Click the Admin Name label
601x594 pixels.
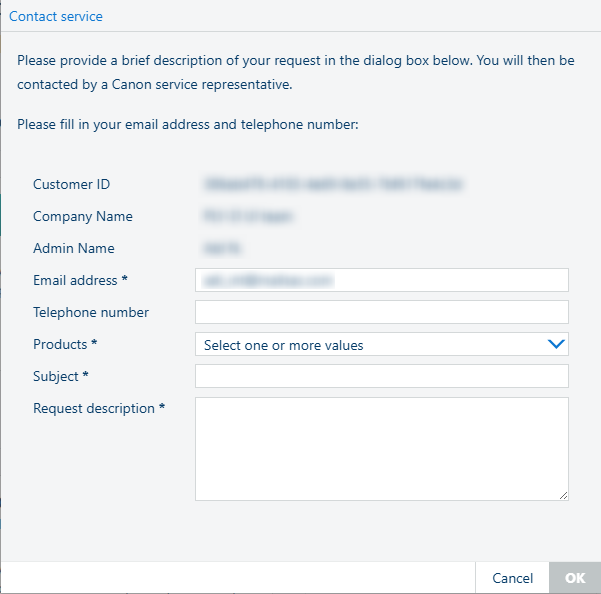[x=74, y=248]
